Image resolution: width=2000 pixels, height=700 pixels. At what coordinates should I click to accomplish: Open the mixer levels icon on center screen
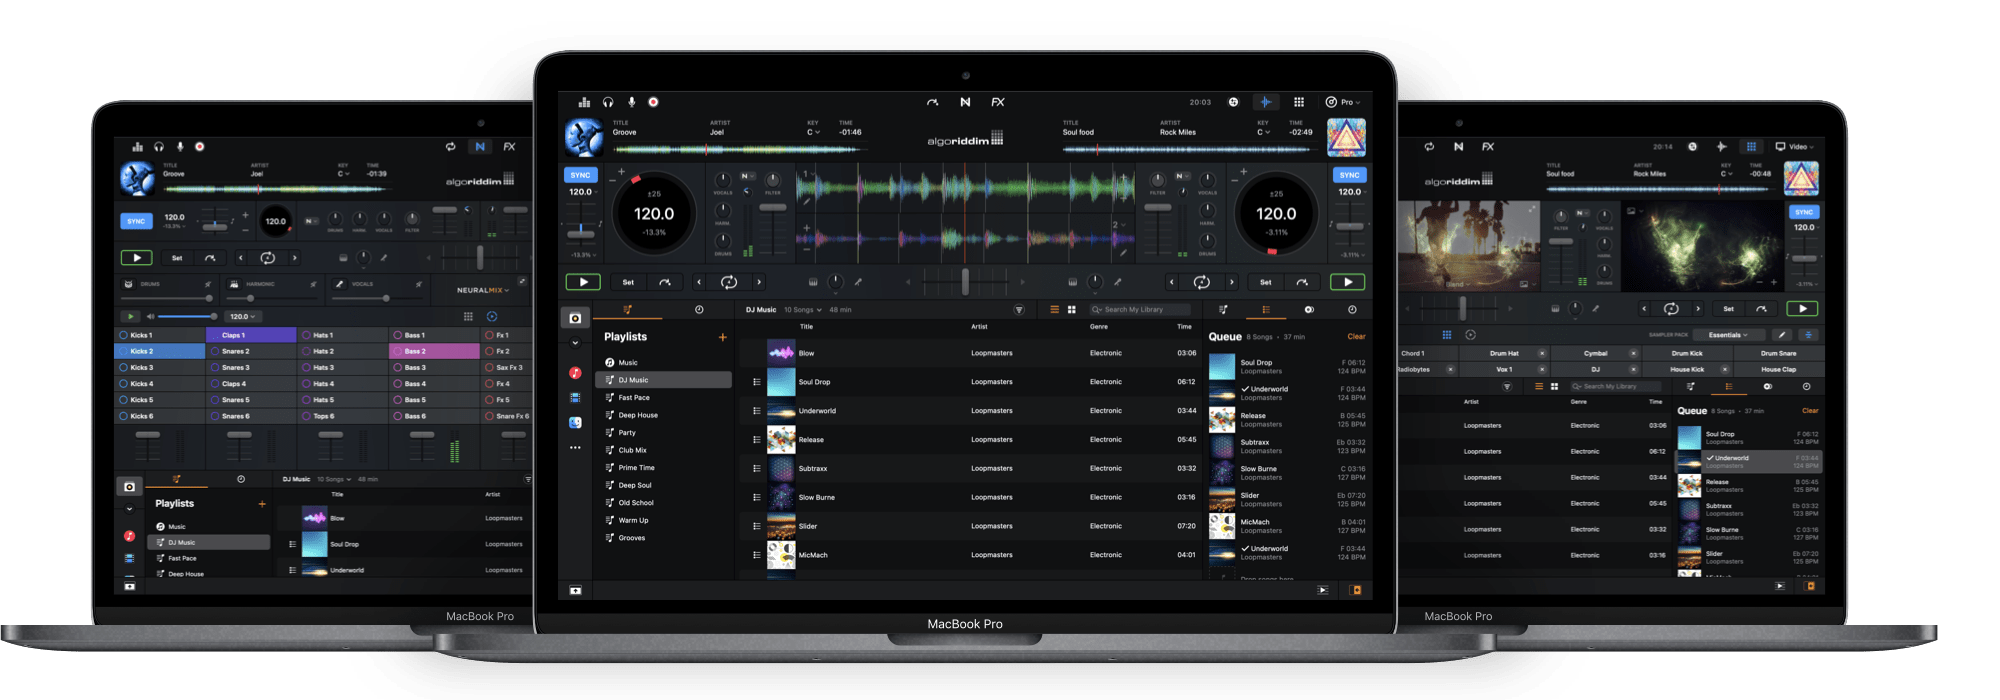(x=584, y=102)
